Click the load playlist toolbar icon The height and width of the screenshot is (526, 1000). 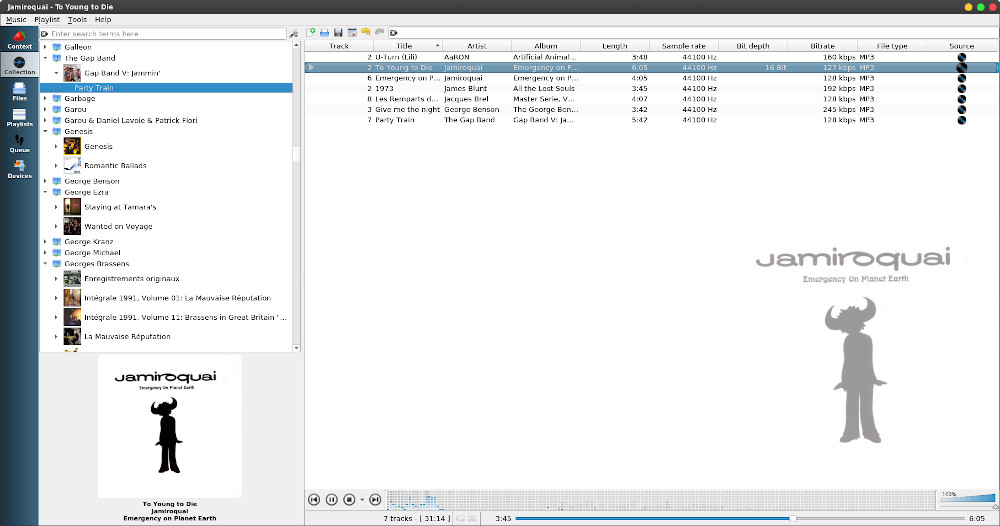click(325, 32)
